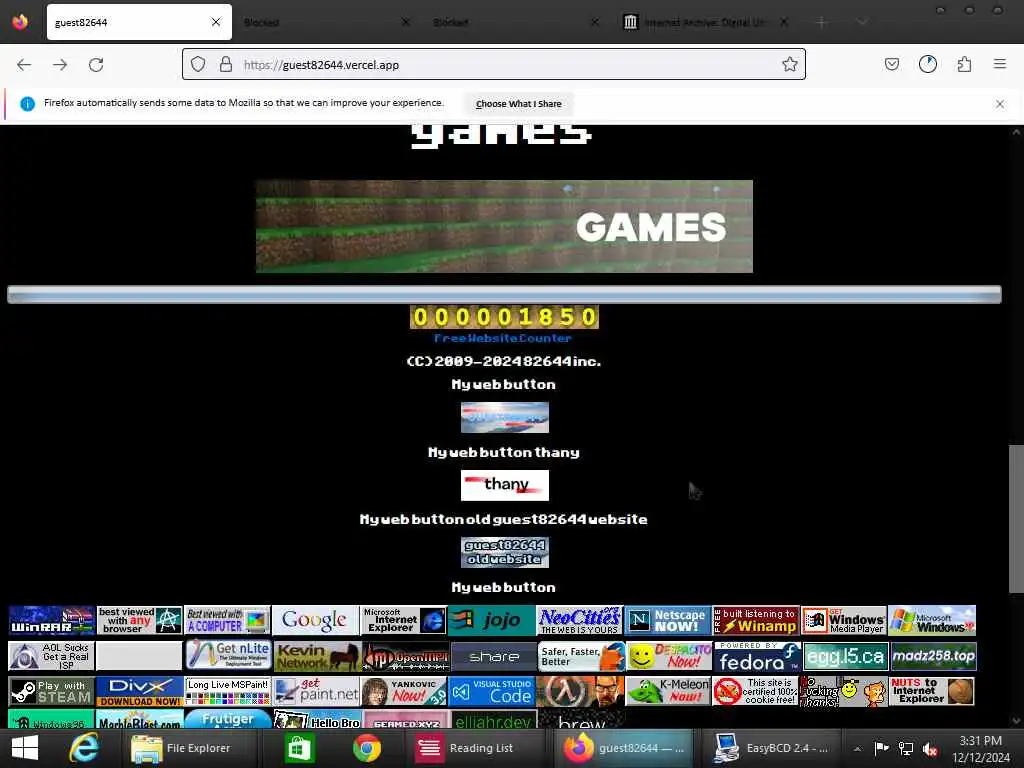Open the Firefox application menu
The image size is (1024, 768).
click(x=1000, y=64)
